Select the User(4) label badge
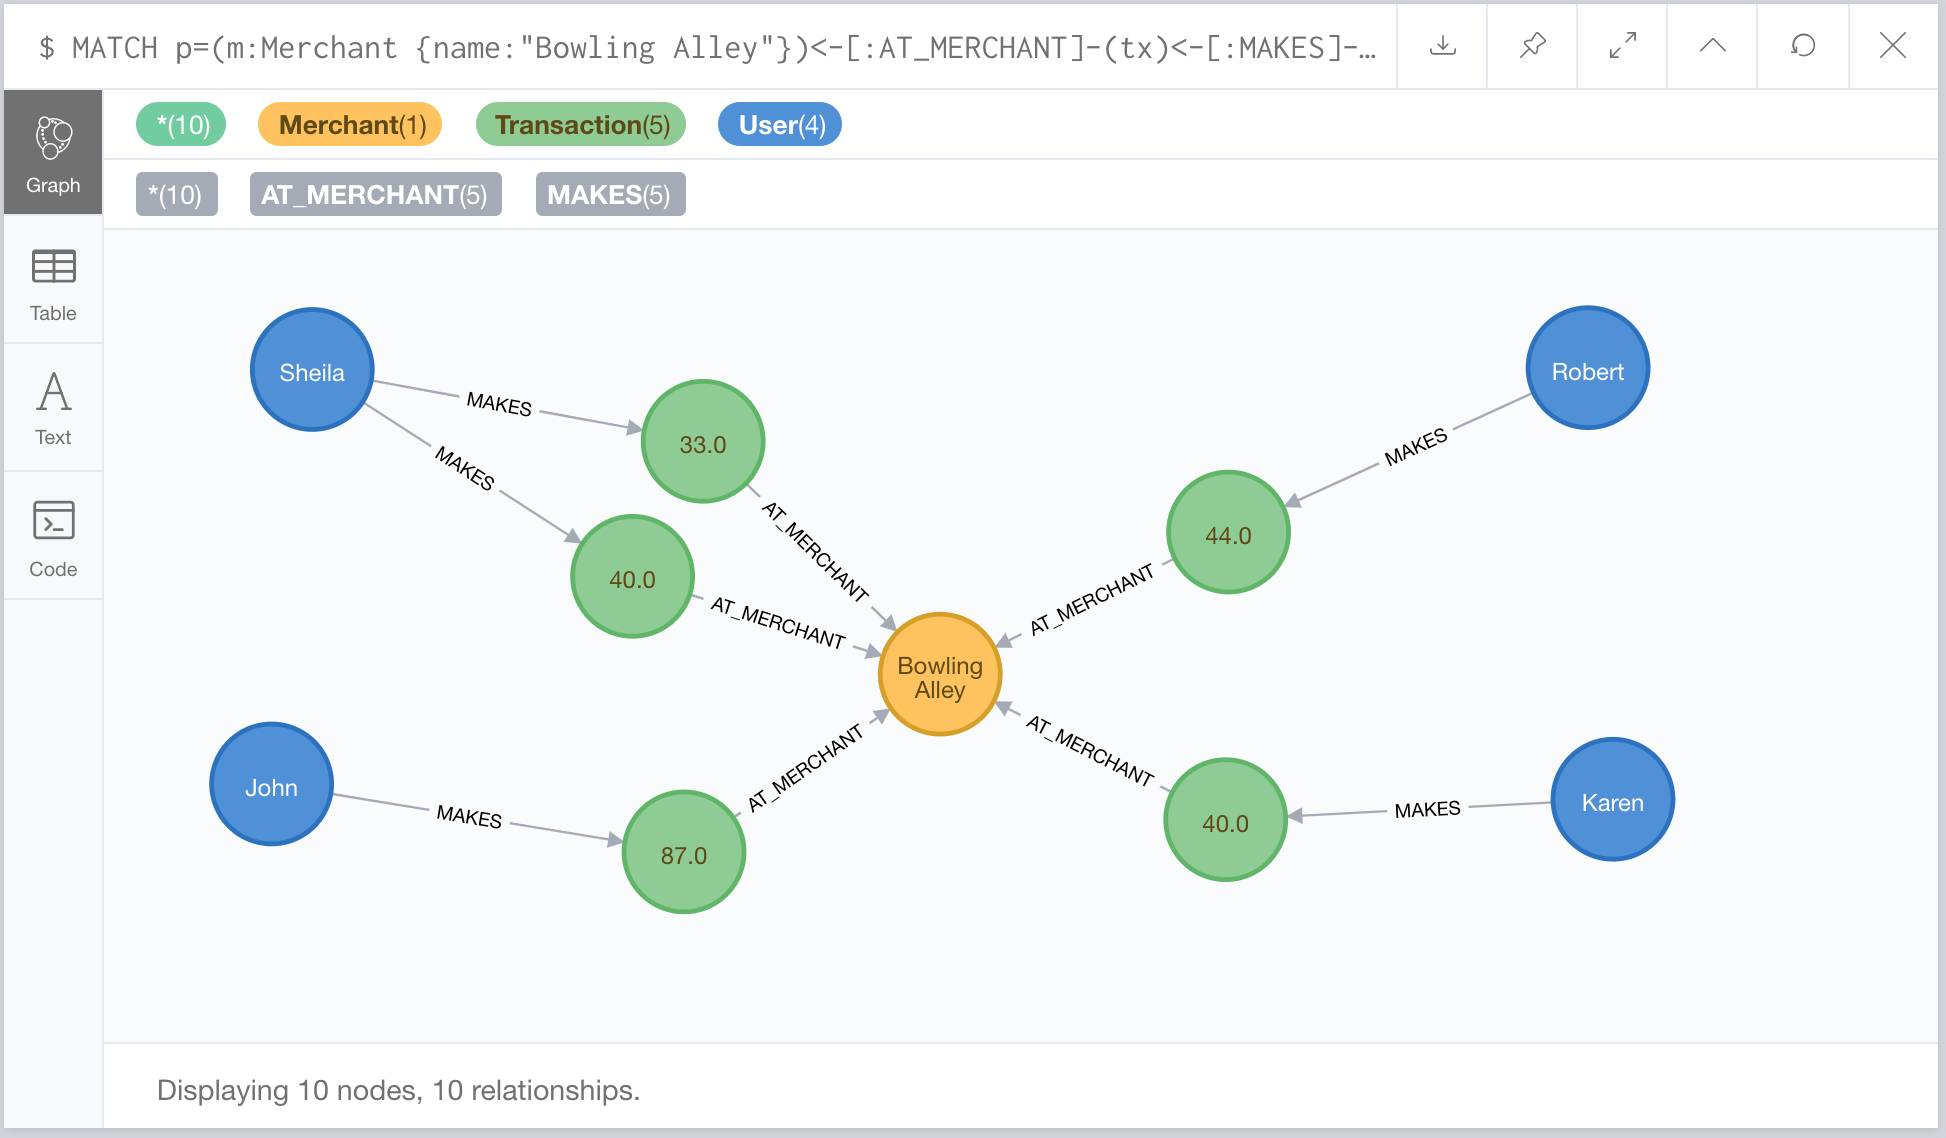 point(780,125)
